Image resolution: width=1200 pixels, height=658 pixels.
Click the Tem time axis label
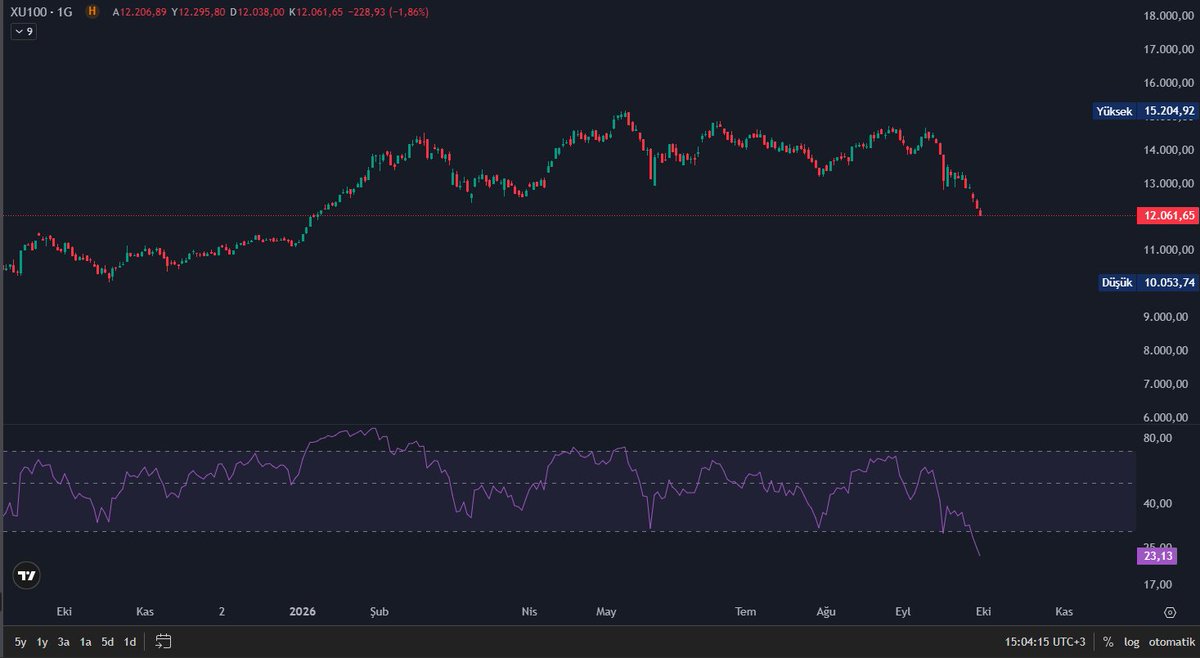(746, 611)
